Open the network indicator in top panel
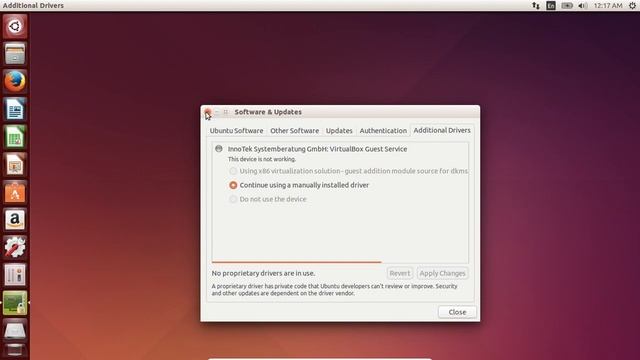This screenshot has height=360, width=640. click(536, 5)
